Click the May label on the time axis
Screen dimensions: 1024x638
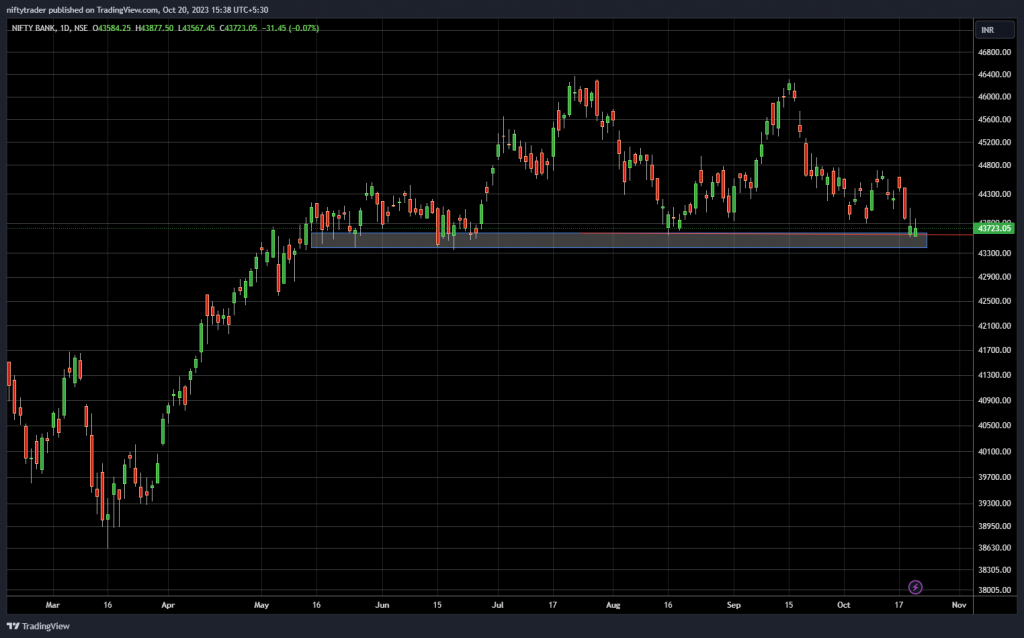point(261,605)
